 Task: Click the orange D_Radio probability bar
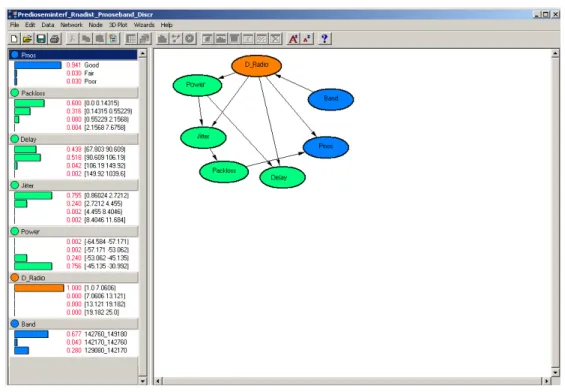pos(39,288)
